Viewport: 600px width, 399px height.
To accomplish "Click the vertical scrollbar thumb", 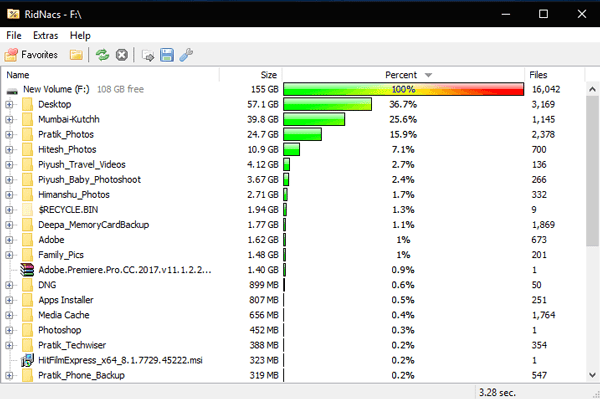I will tap(592, 171).
